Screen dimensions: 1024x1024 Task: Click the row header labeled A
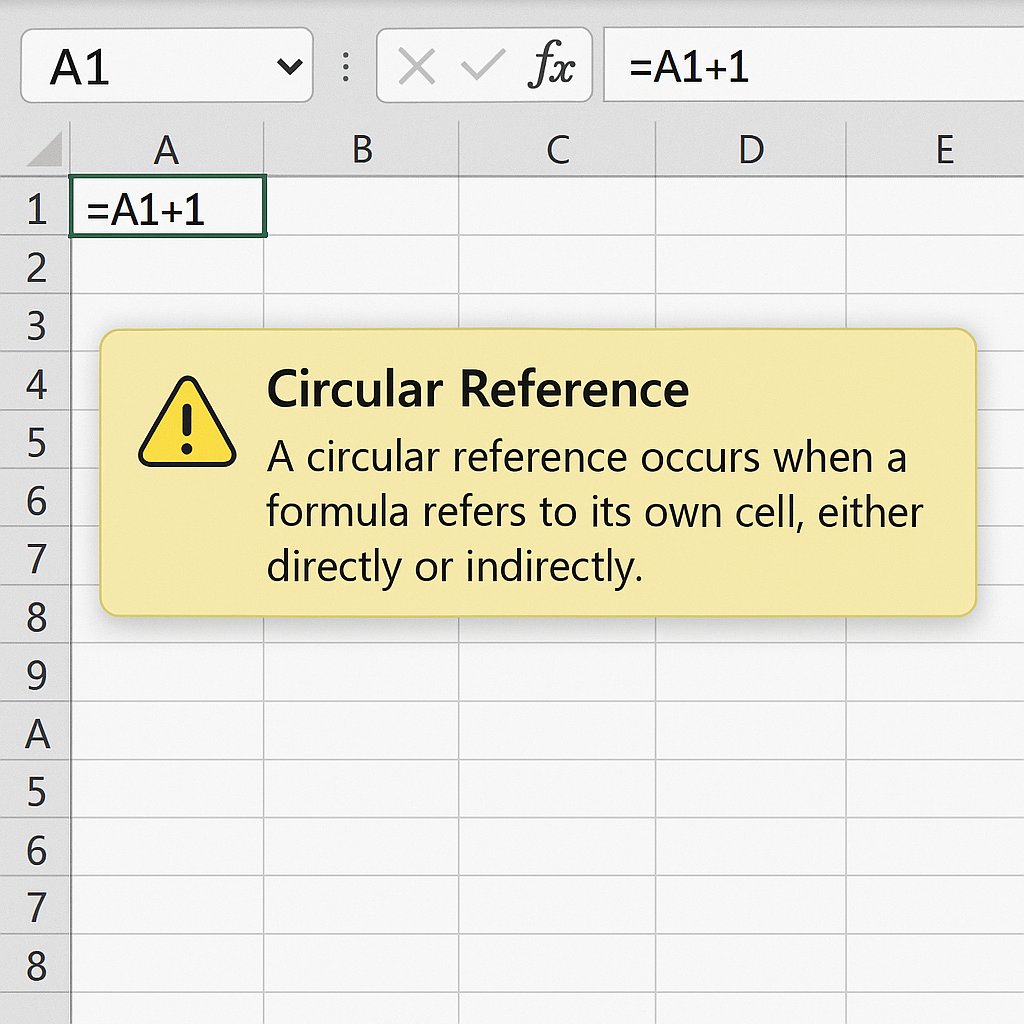[36, 734]
